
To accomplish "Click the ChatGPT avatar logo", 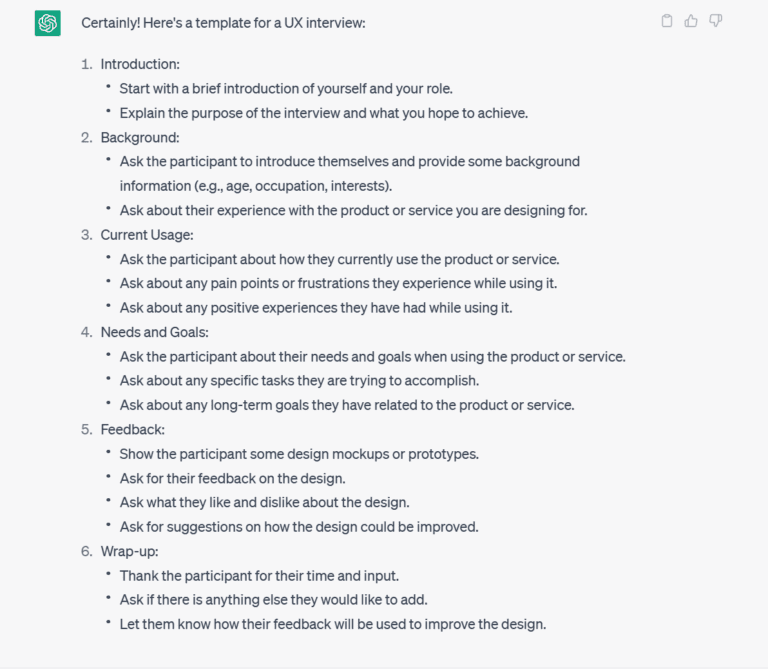I will (x=48, y=22).
